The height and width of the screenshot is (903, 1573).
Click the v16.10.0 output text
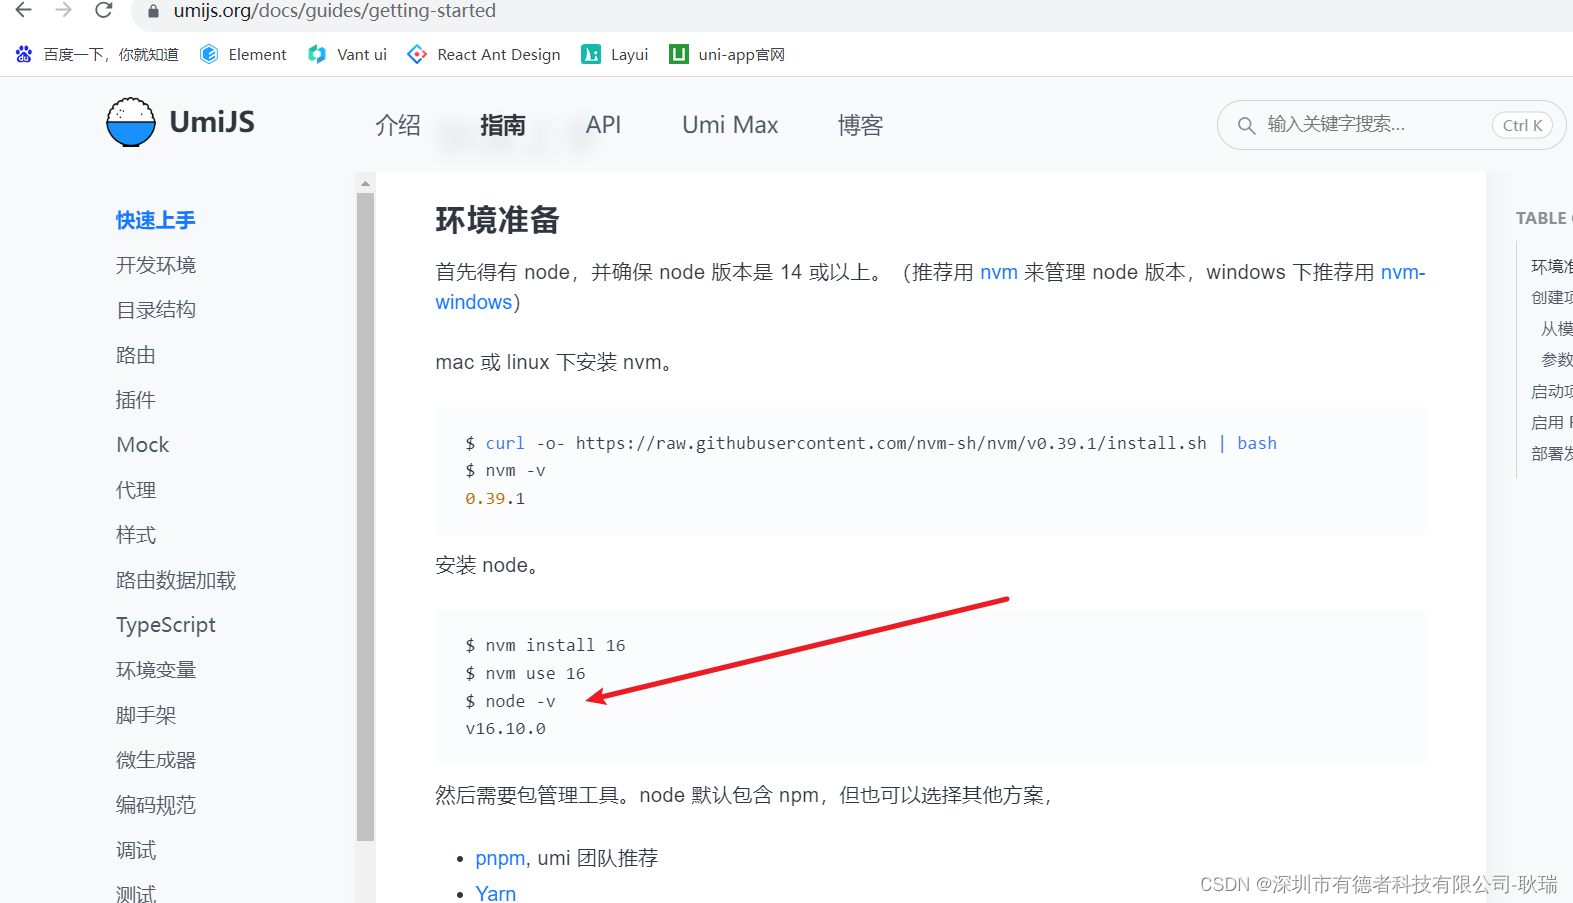pos(505,729)
